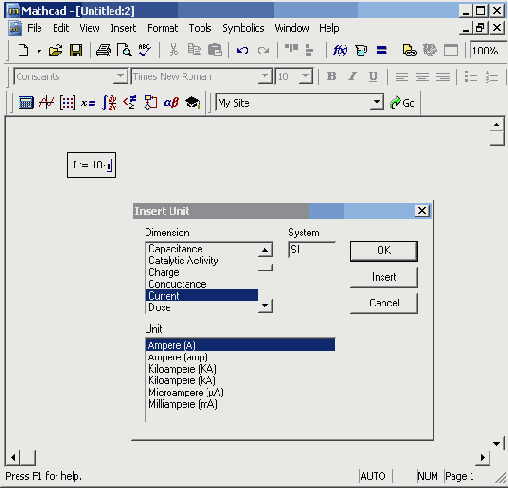
Task: Expand the Constants style dropdown
Action: click(x=120, y=76)
